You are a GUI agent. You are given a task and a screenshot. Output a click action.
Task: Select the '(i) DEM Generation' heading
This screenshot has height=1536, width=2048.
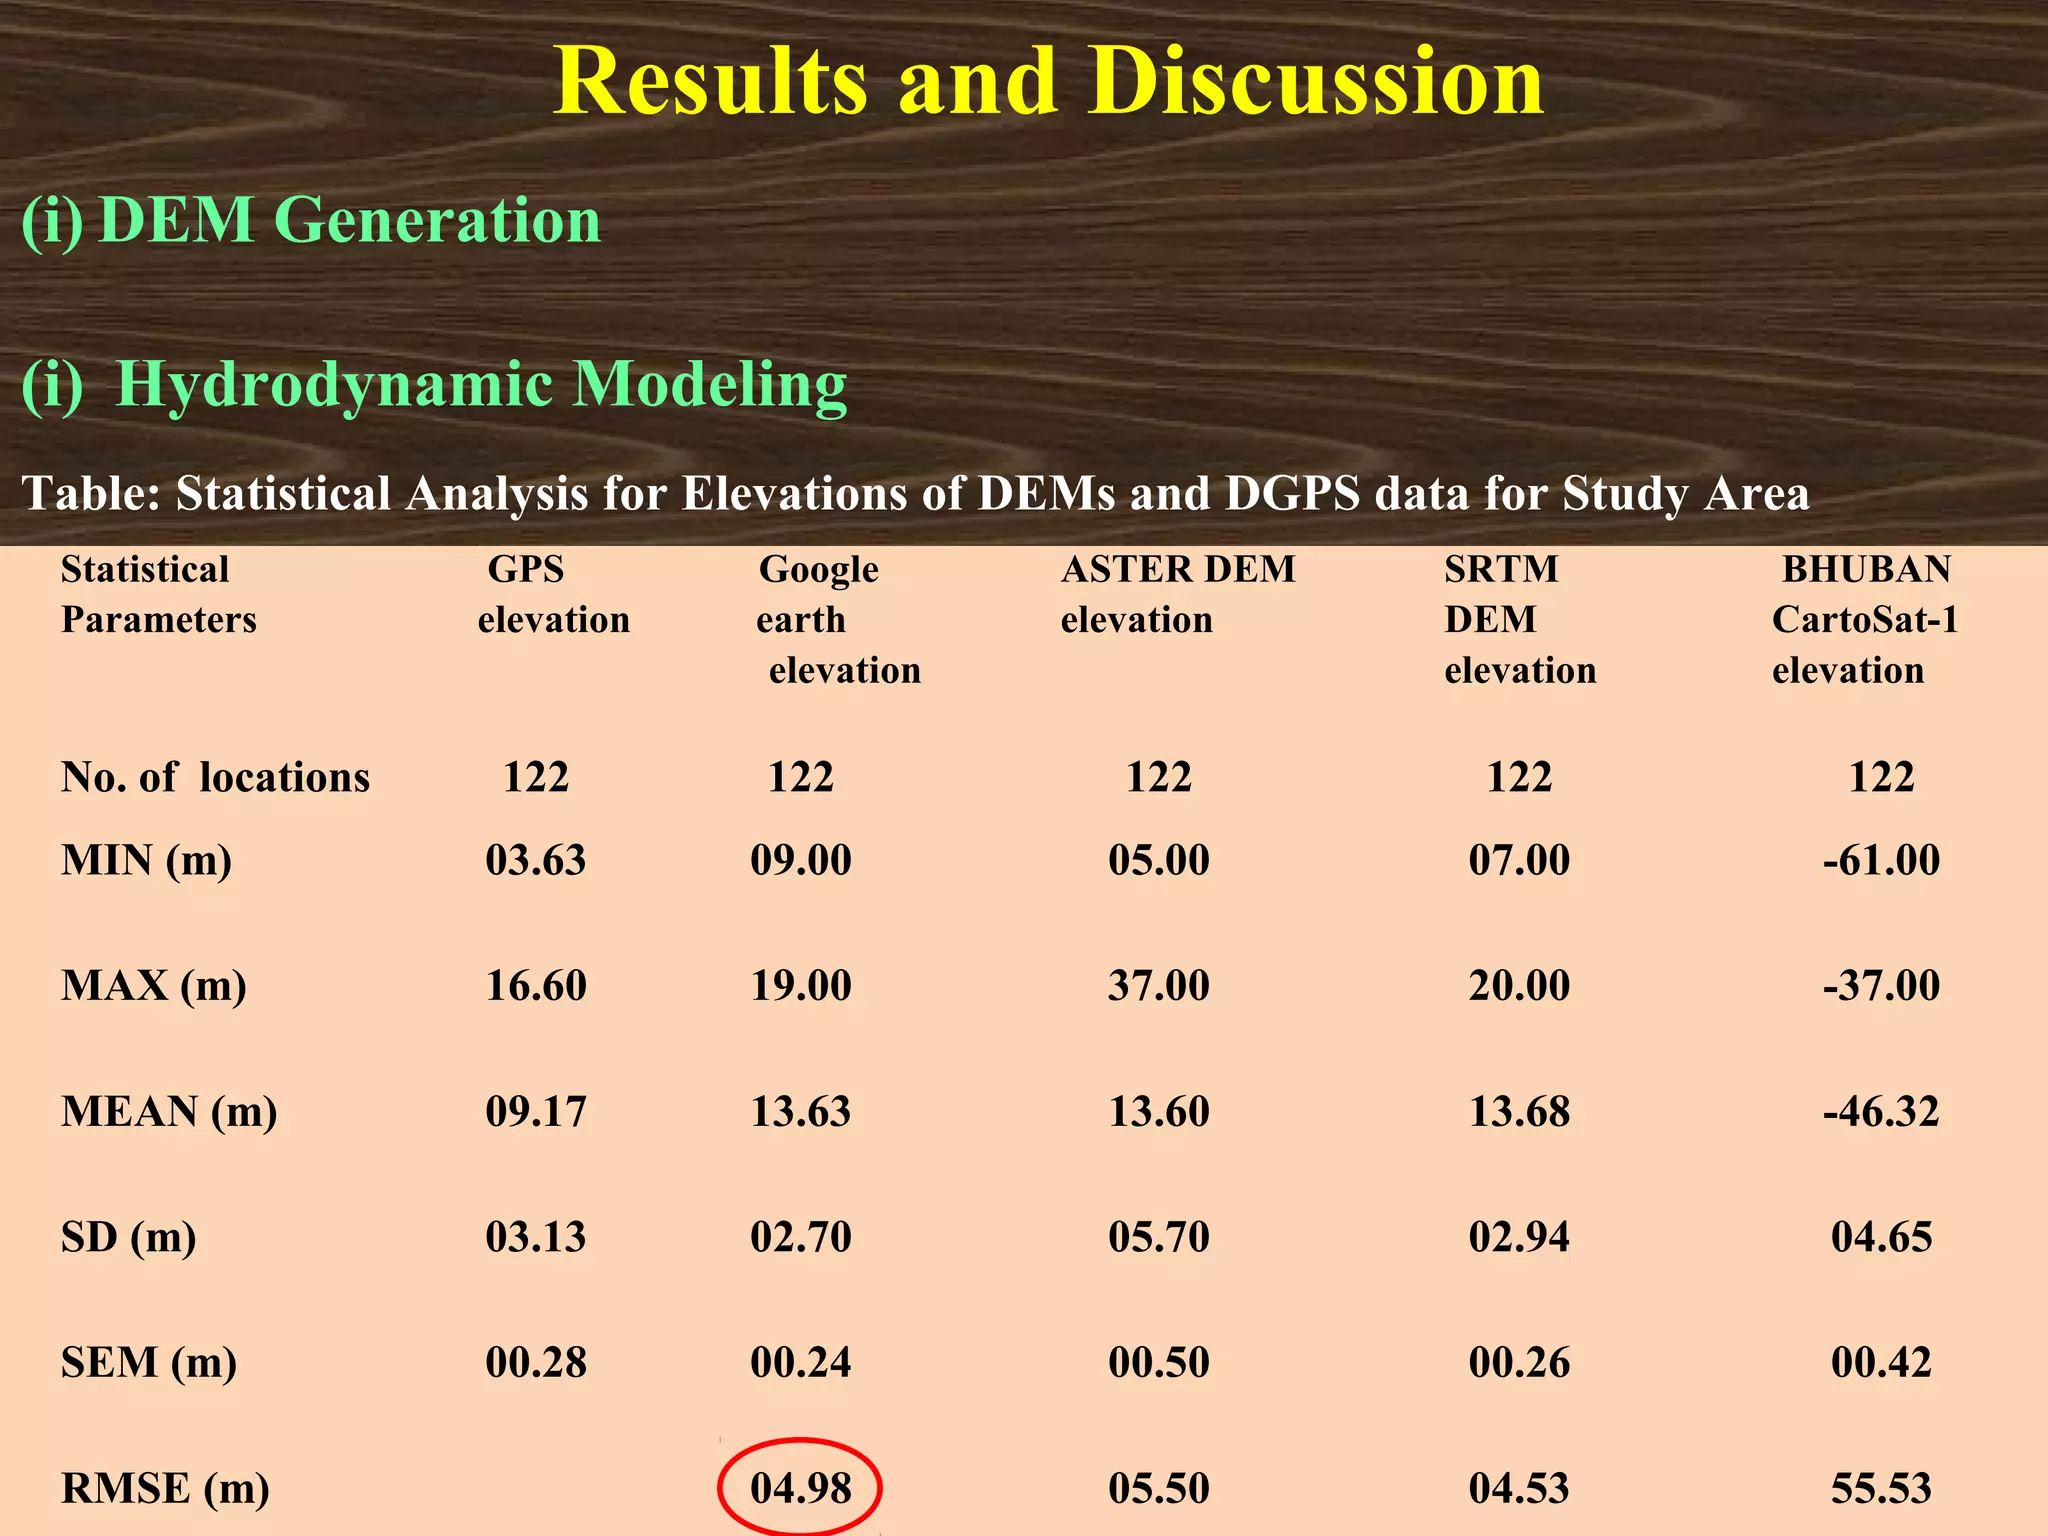pos(311,220)
